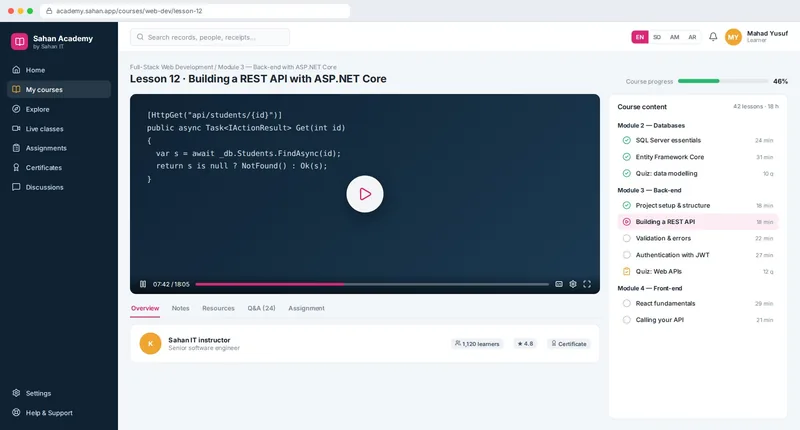Click React fundamentals status circle

tap(627, 303)
